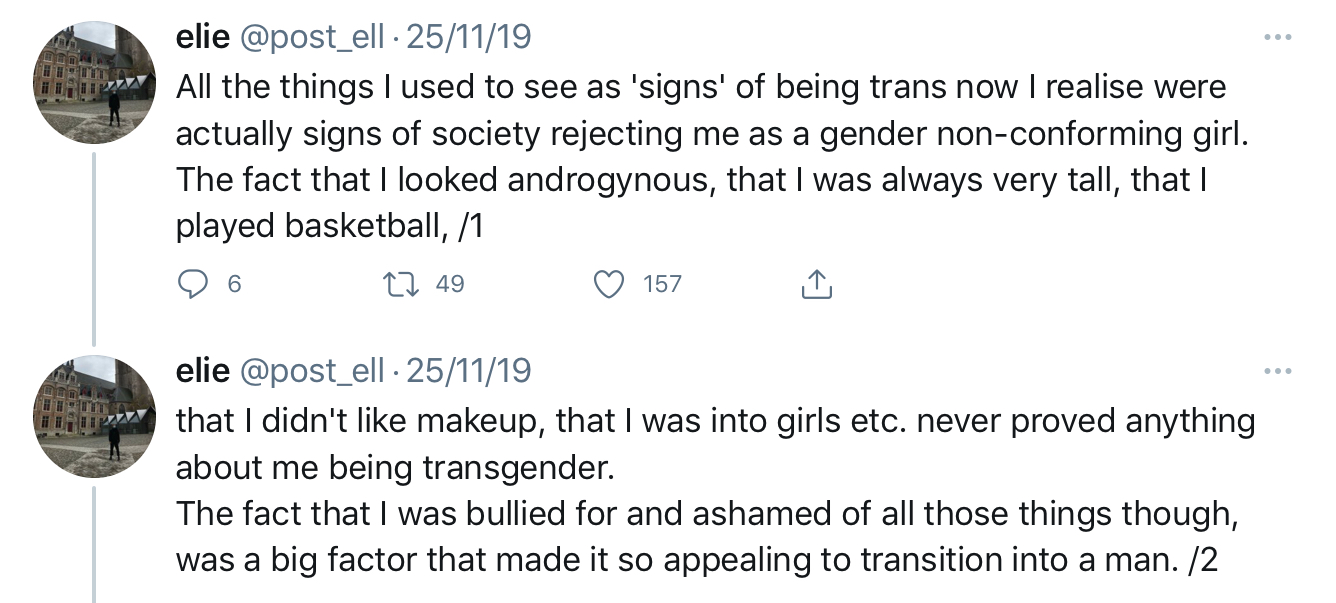This screenshot has height=603, width=1336.
Task: Open the second tweet's 25/11/19 timestamp
Action: pyautogui.click(x=469, y=372)
